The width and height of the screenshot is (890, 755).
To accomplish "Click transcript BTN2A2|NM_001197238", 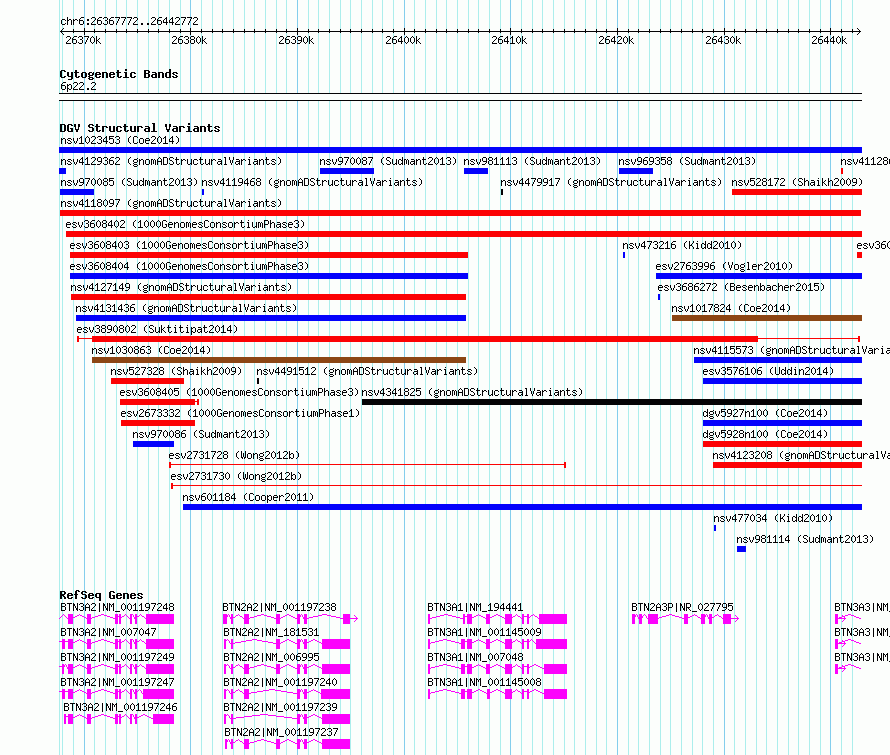I will point(280,607).
